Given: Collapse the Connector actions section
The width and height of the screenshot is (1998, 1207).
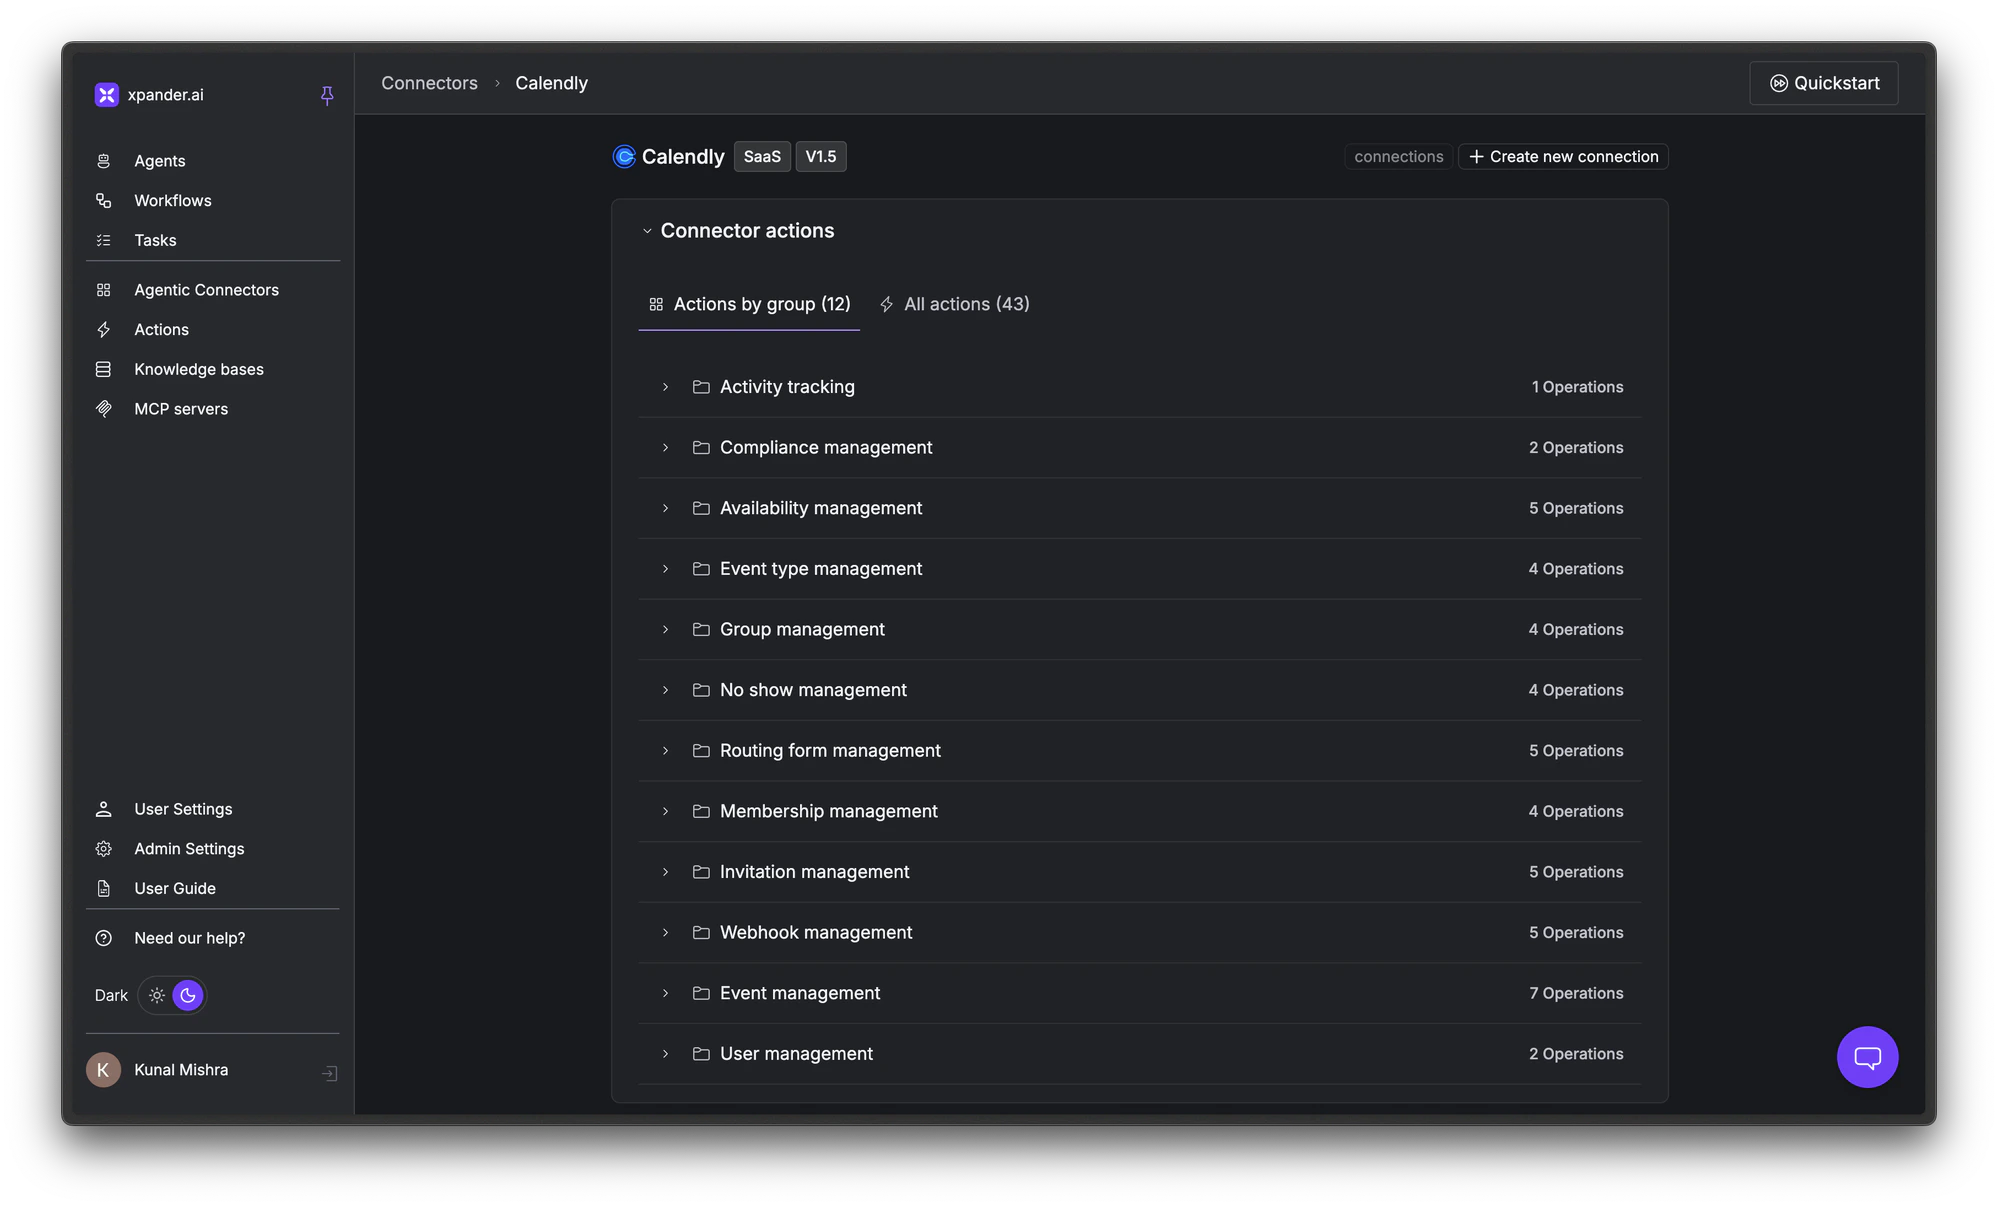Looking at the screenshot, I should [647, 230].
